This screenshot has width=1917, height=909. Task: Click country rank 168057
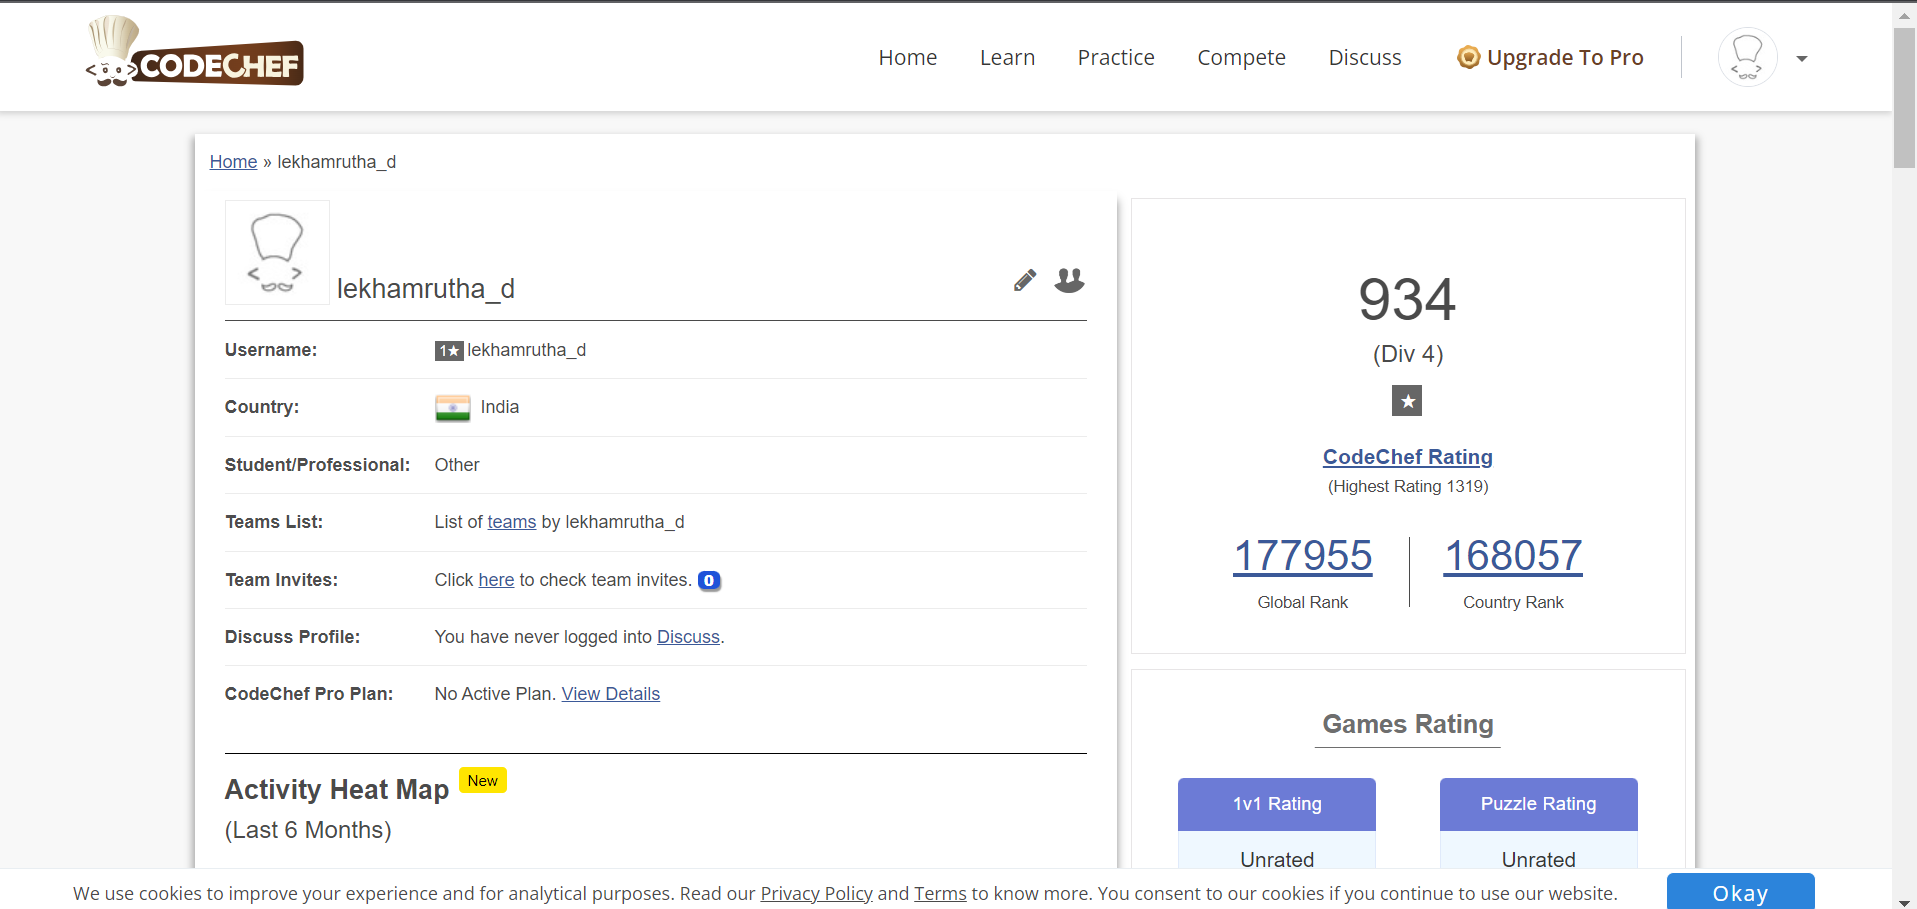1513,556
